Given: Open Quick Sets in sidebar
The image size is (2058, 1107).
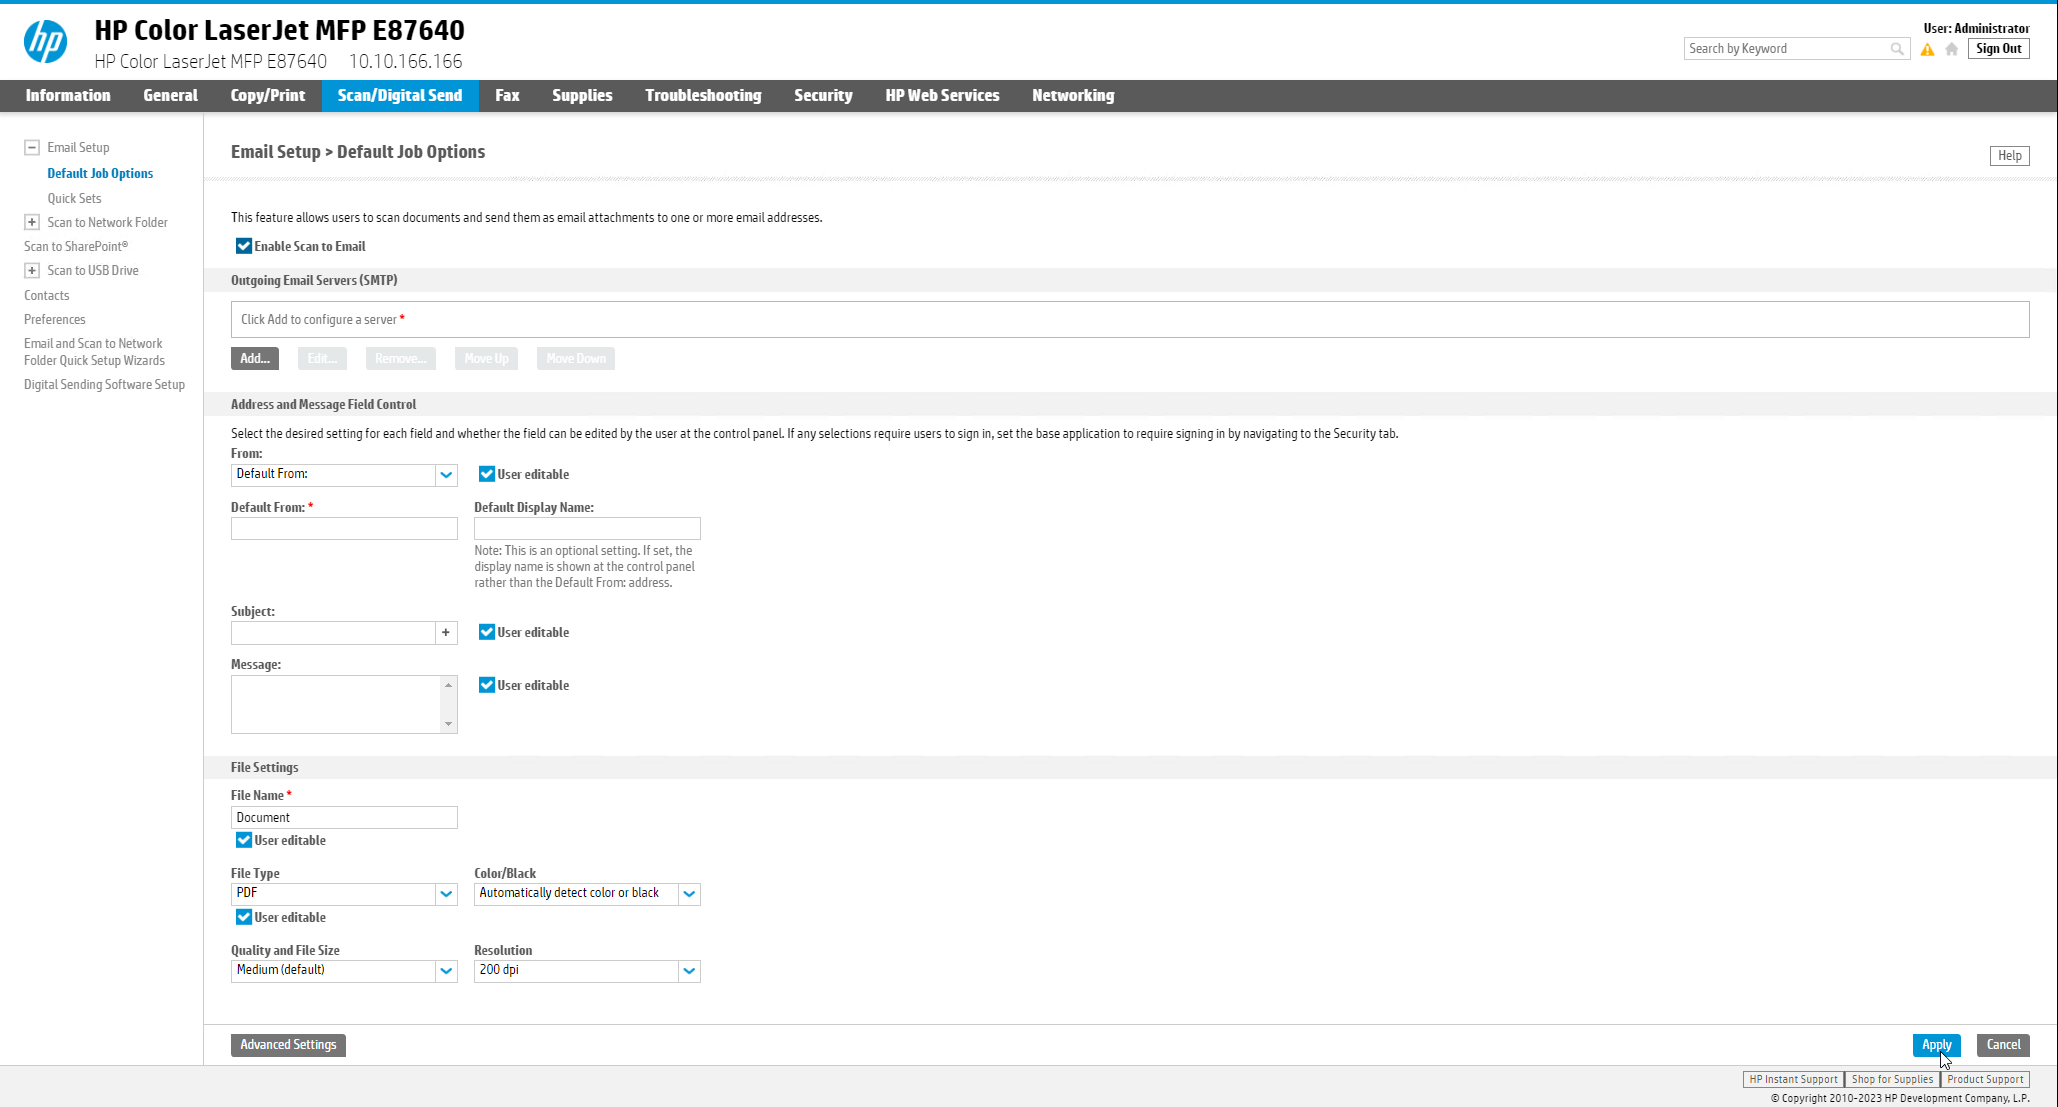Looking at the screenshot, I should 74,198.
